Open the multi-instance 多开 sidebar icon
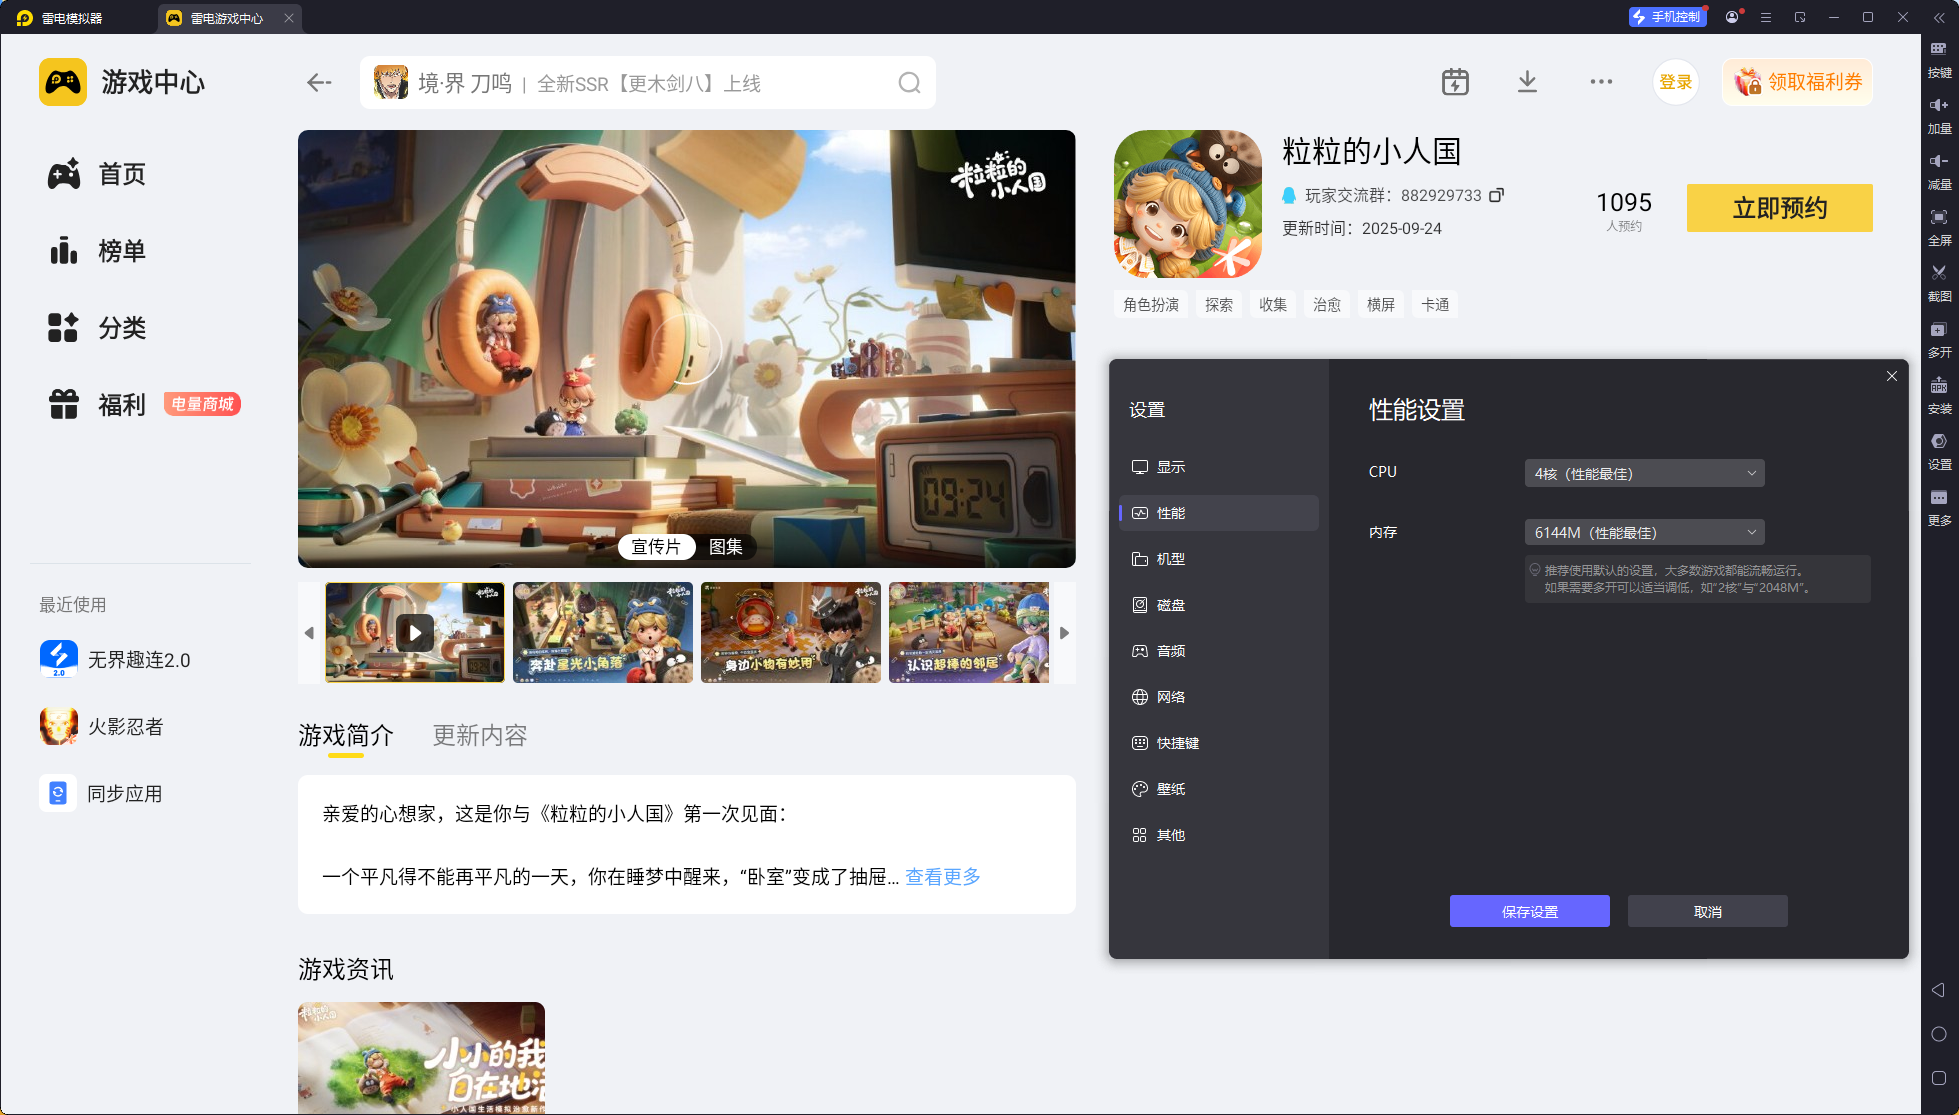1959x1115 pixels. tap(1938, 330)
